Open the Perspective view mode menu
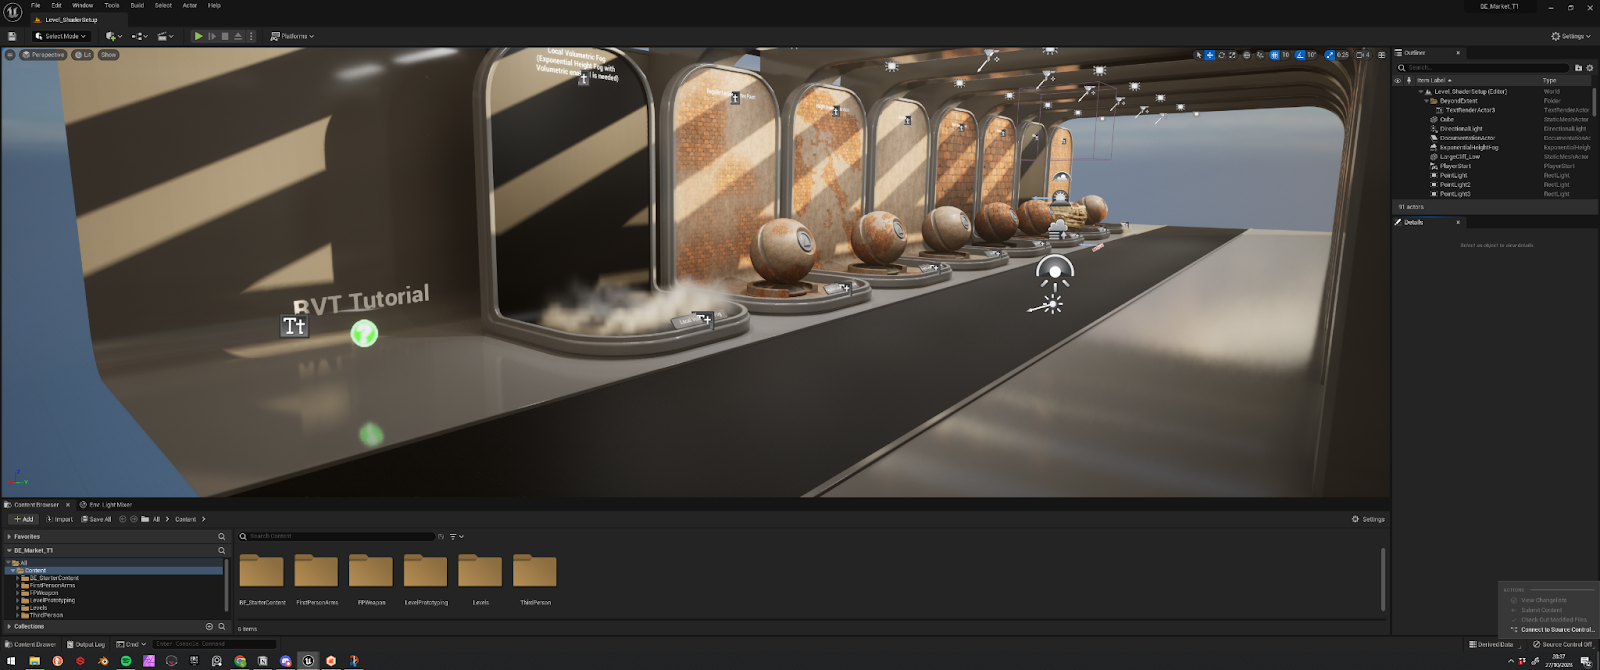 [43, 55]
